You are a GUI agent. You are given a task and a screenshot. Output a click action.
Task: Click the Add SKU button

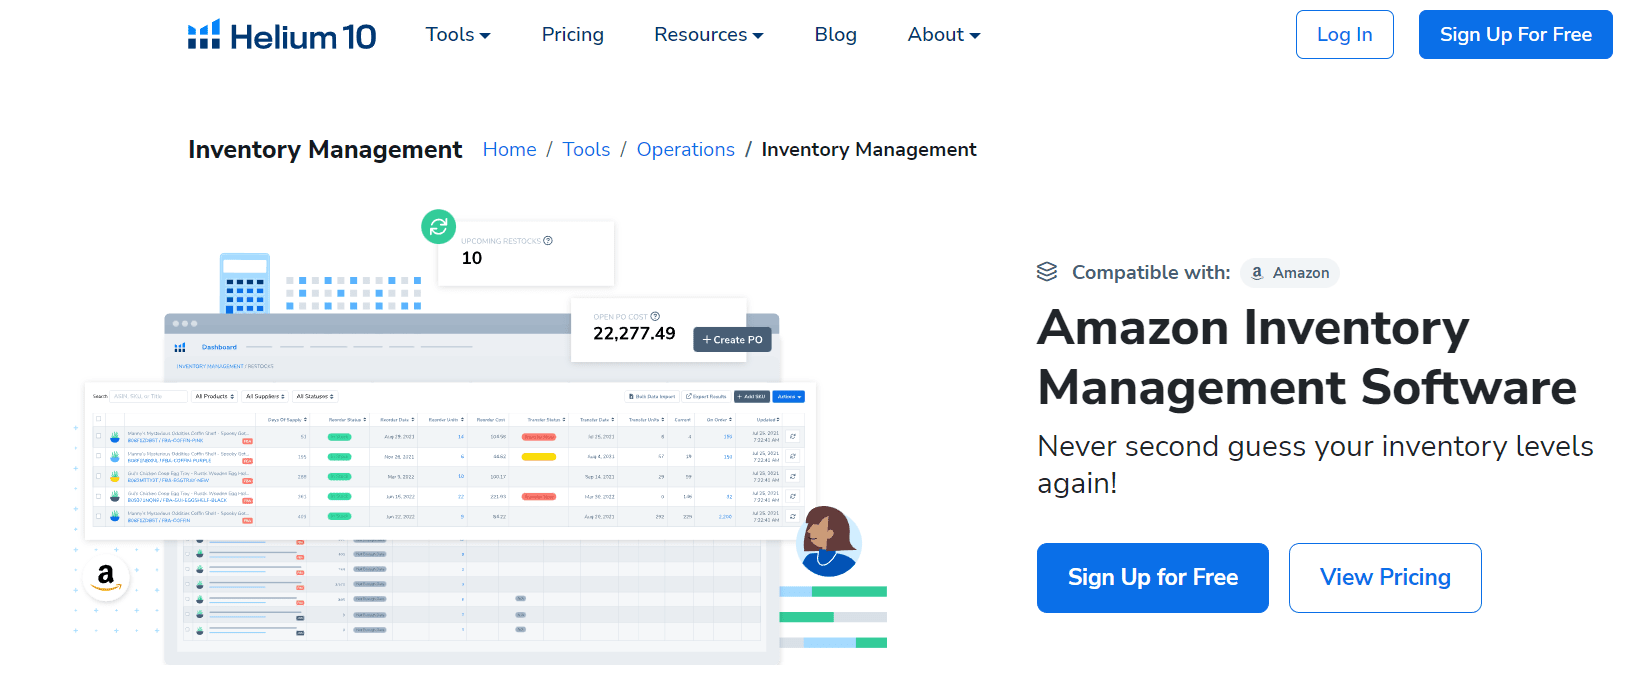pos(752,396)
